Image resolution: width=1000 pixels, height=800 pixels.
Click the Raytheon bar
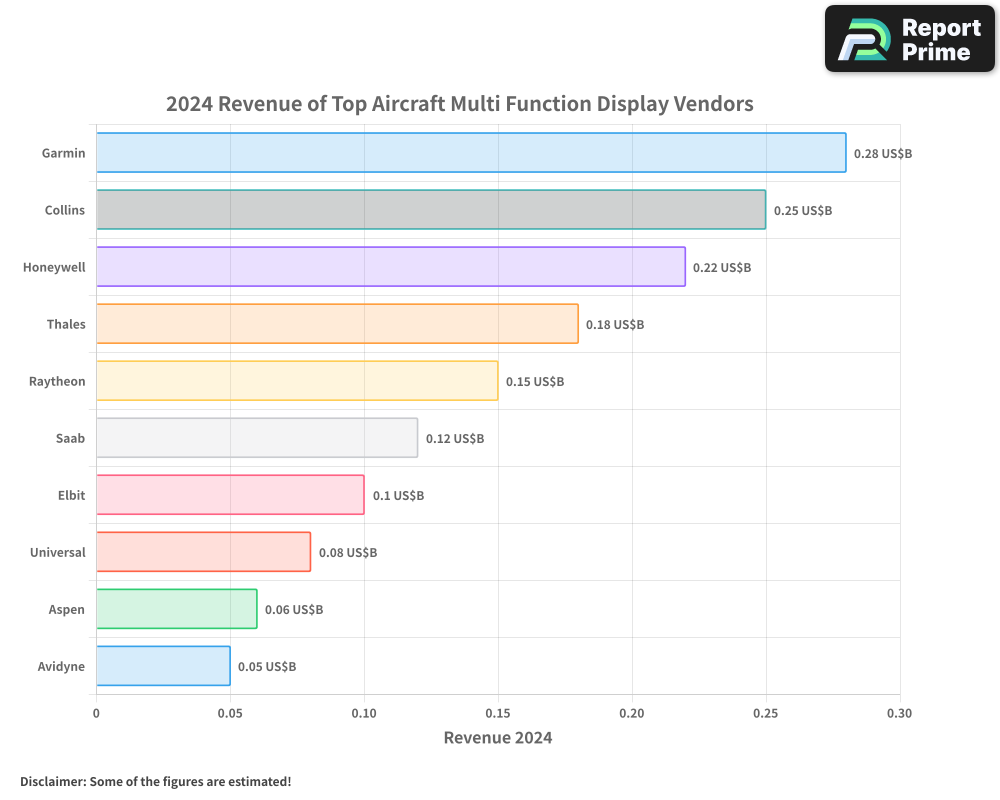(x=296, y=381)
